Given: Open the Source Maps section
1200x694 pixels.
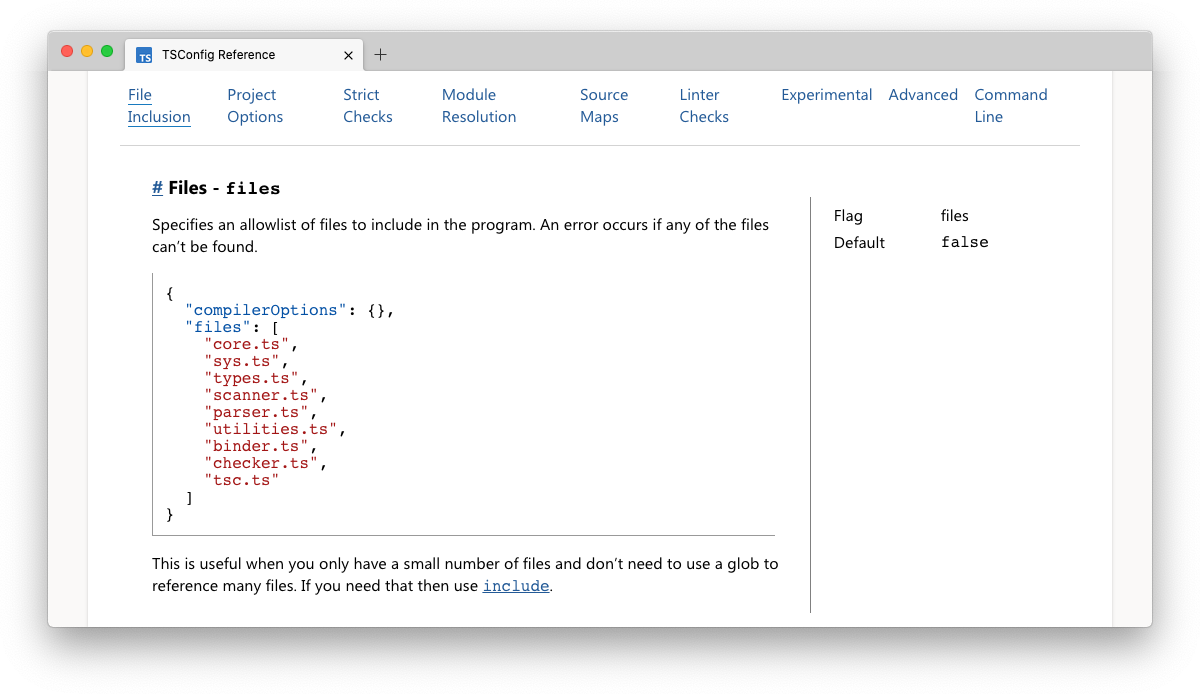Looking at the screenshot, I should point(604,105).
